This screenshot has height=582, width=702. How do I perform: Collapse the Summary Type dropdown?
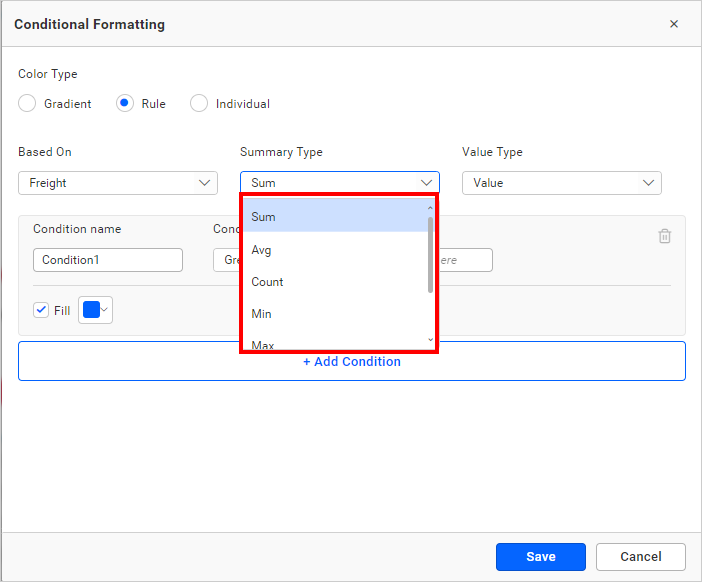click(x=339, y=183)
